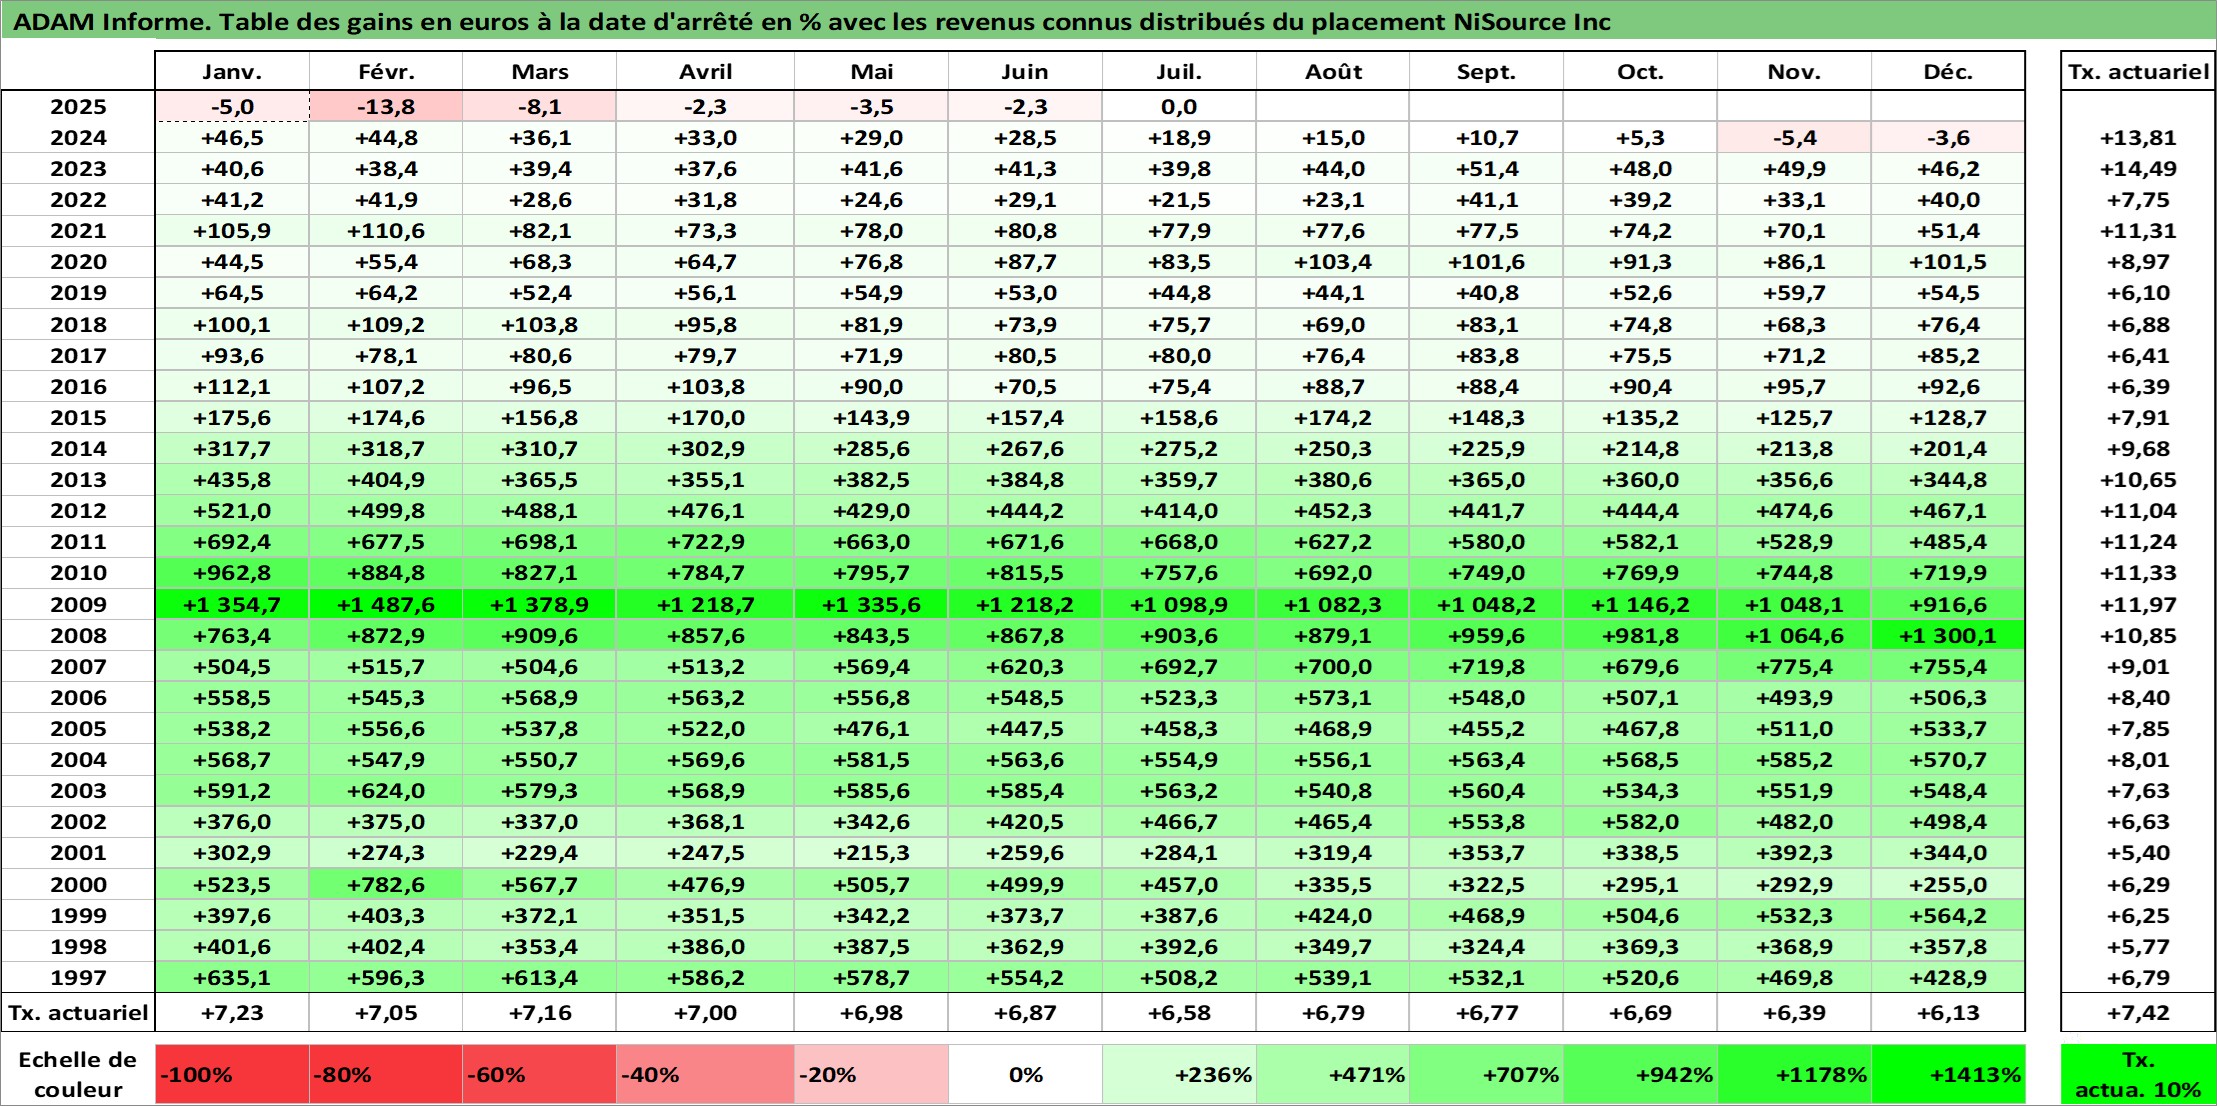Select the +7,42 overall actuarial rate

pyautogui.click(x=2138, y=1013)
